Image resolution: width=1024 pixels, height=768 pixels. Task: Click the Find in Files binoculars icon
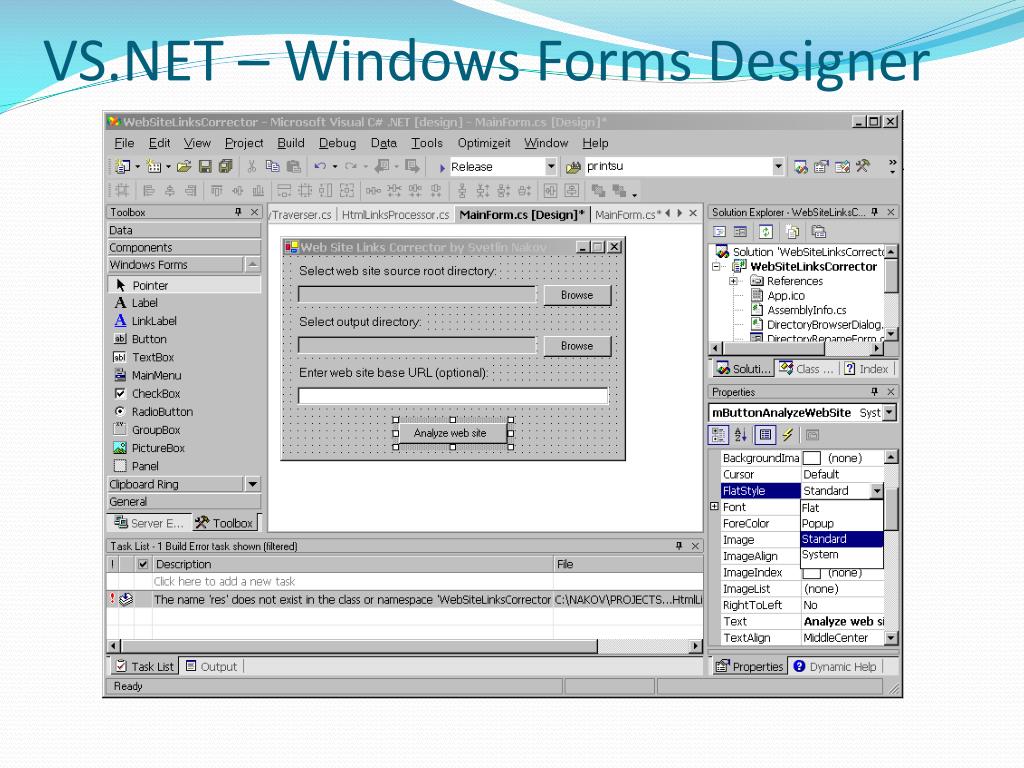coord(573,167)
